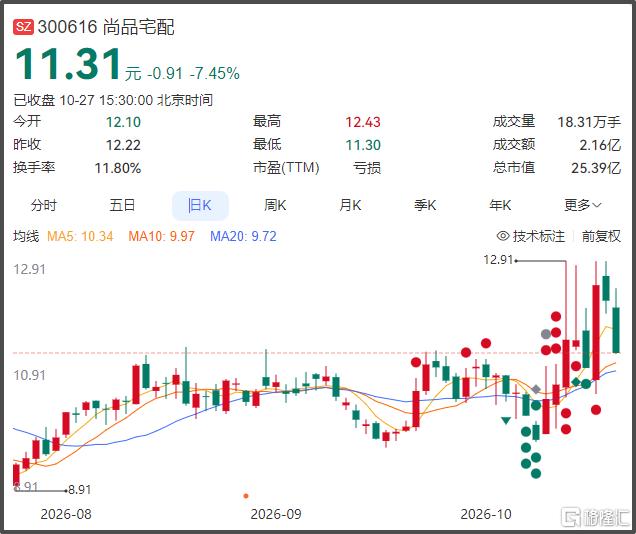Switch to 周K tab
636x534 pixels.
tap(275, 205)
